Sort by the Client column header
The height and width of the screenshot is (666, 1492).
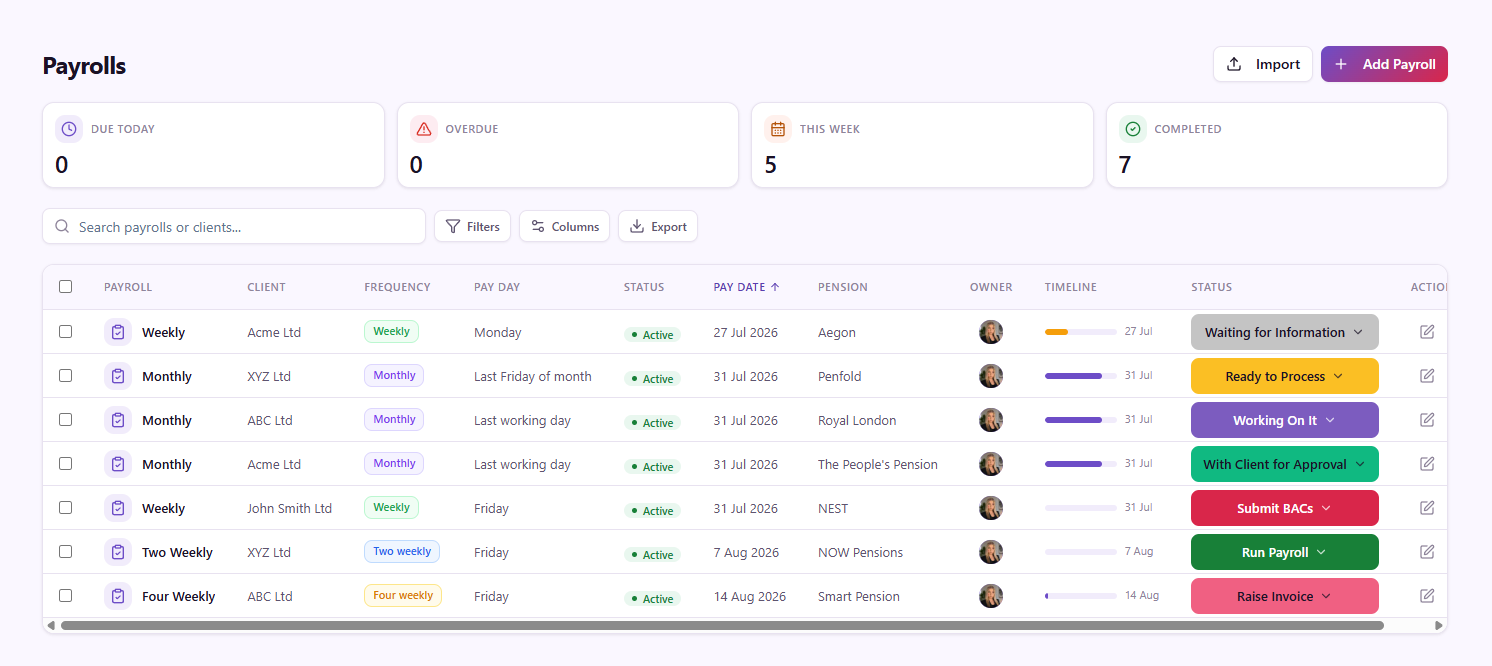click(x=266, y=287)
